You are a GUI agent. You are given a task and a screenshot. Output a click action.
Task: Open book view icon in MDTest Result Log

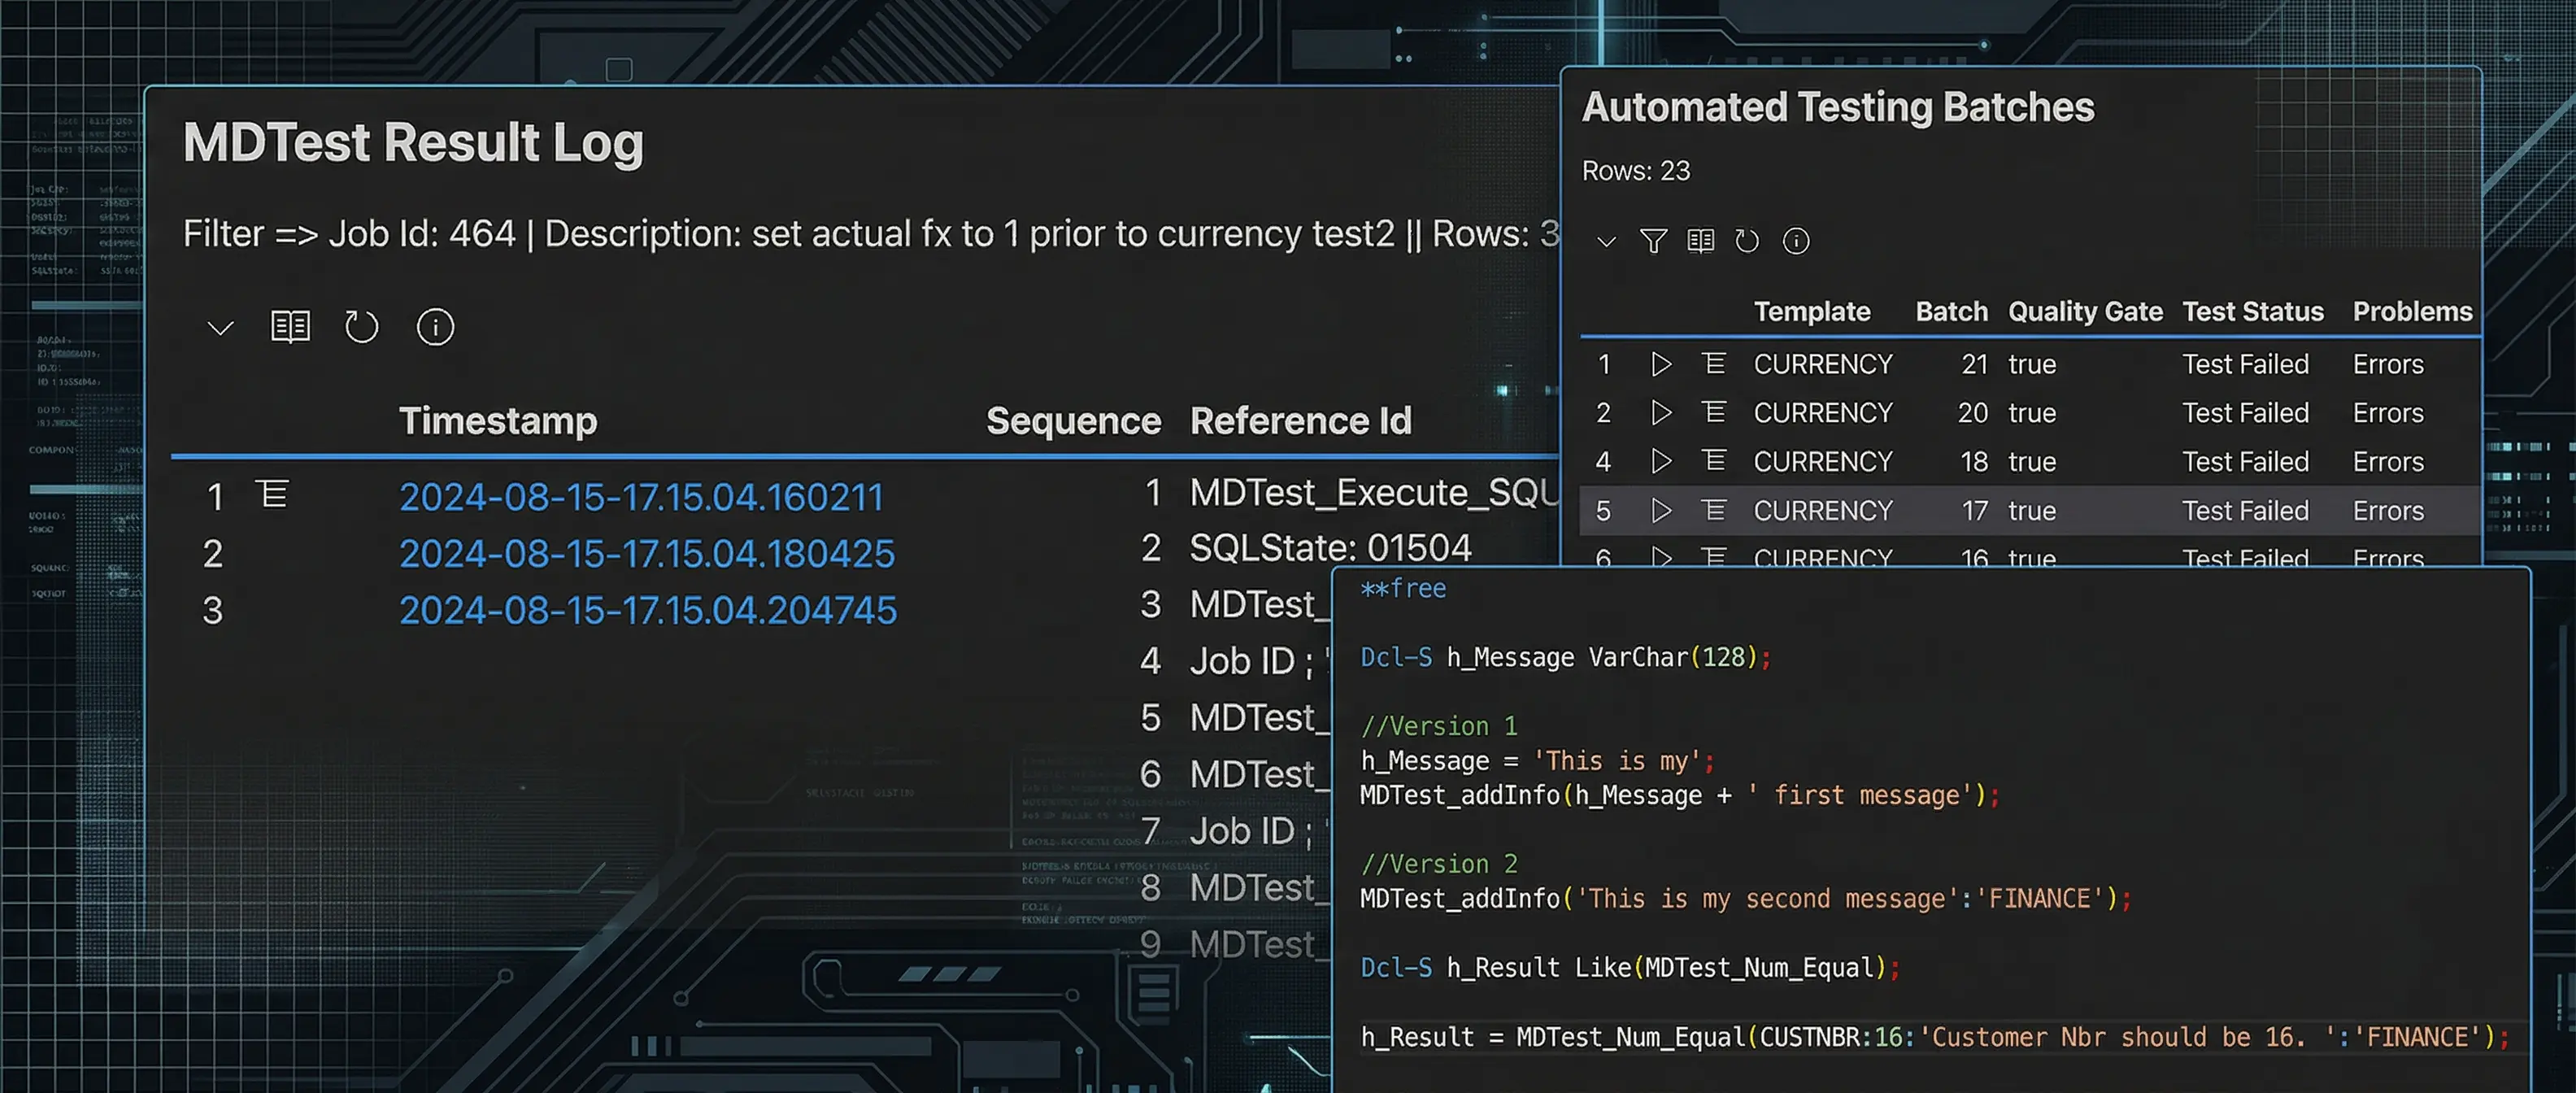pos(290,327)
